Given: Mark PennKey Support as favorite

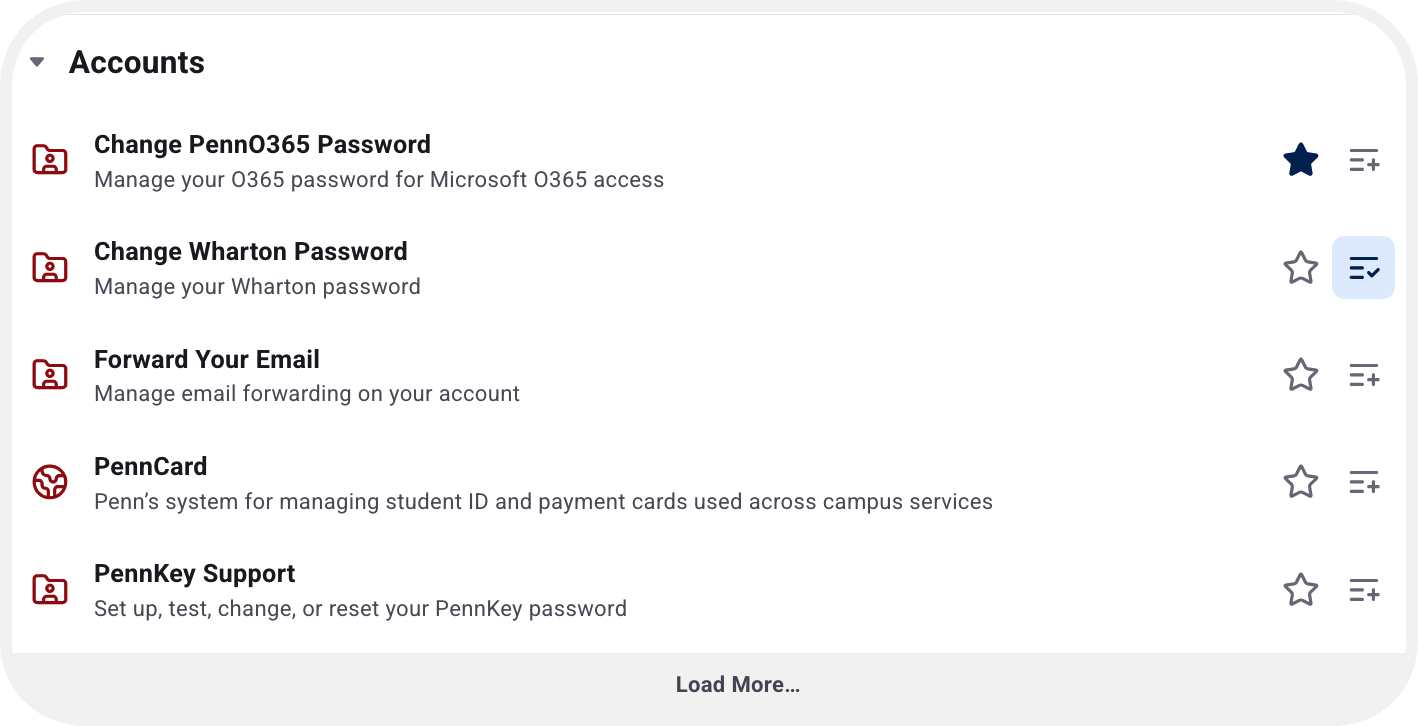Looking at the screenshot, I should (1300, 590).
